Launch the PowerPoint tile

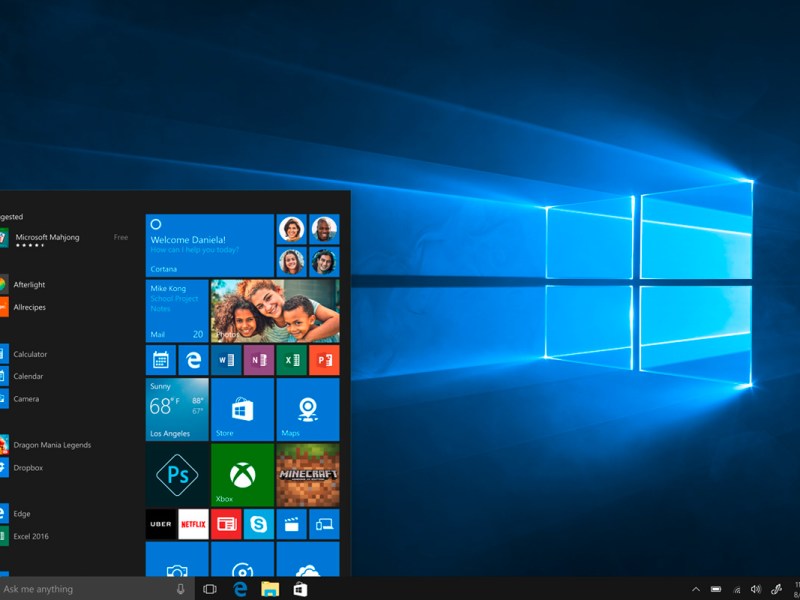(324, 360)
